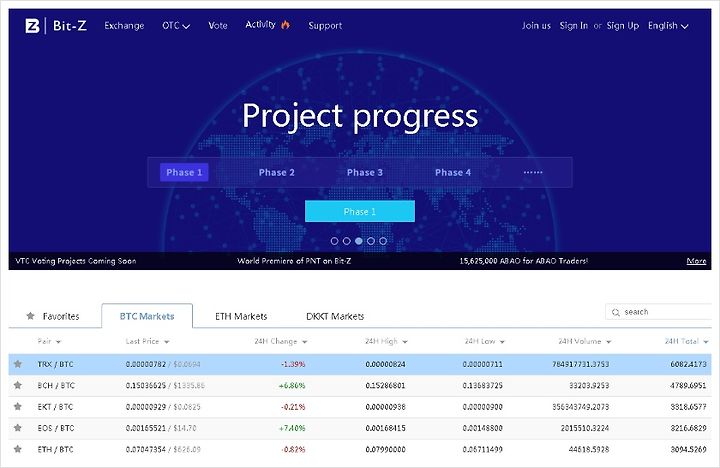Open the Vote menu item
The width and height of the screenshot is (720, 468).
(x=218, y=26)
